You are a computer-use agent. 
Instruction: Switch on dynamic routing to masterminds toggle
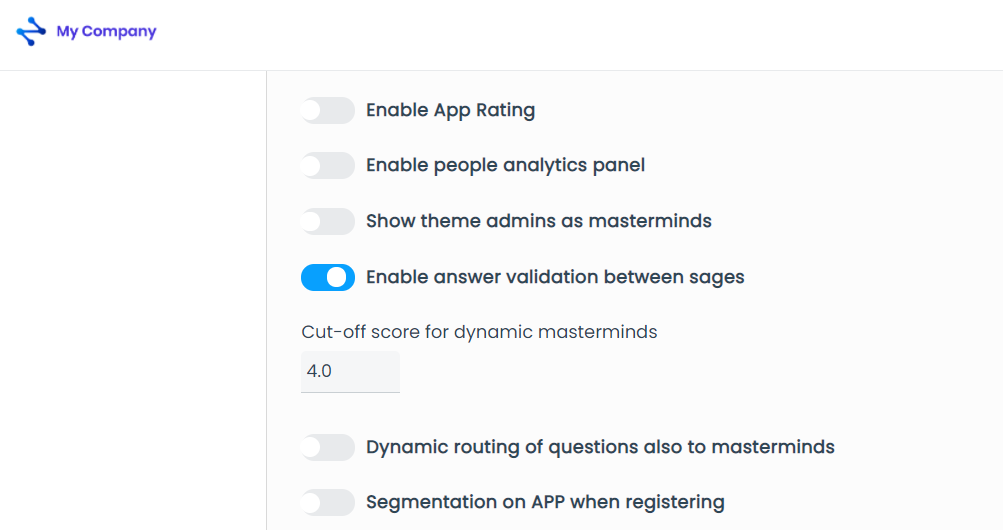coord(328,448)
